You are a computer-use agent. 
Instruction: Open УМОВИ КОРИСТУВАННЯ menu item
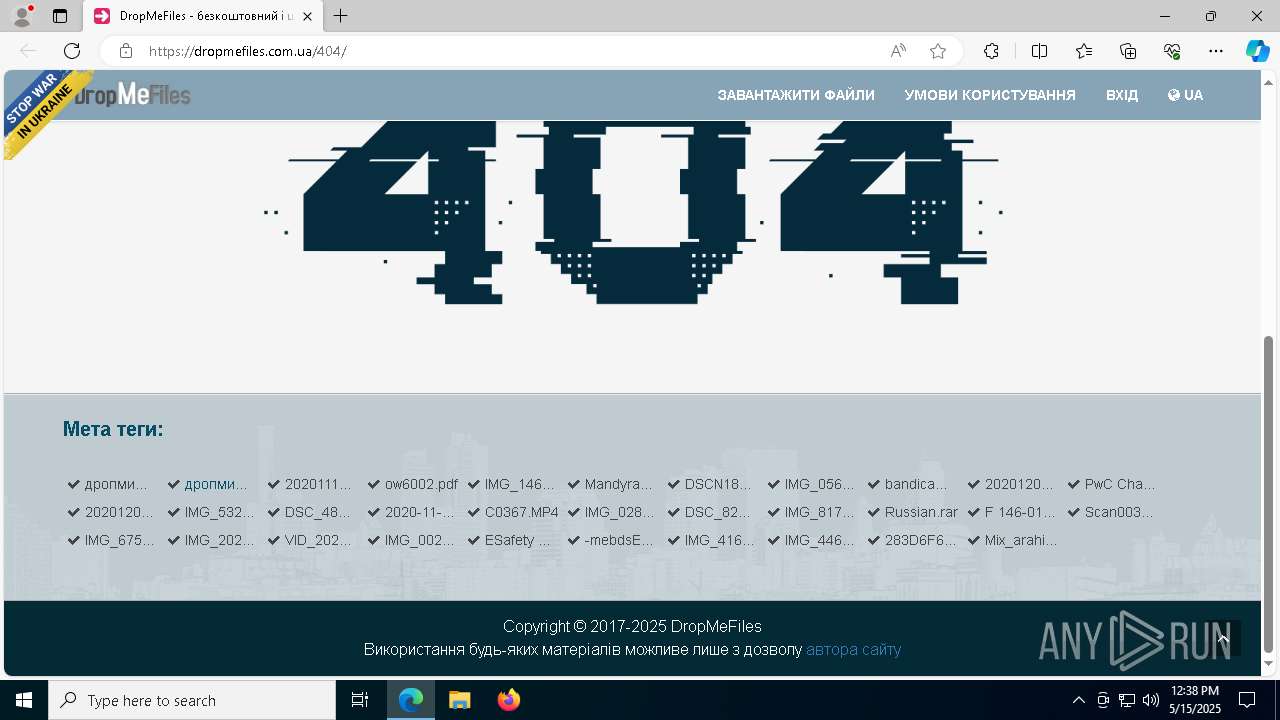pos(990,95)
